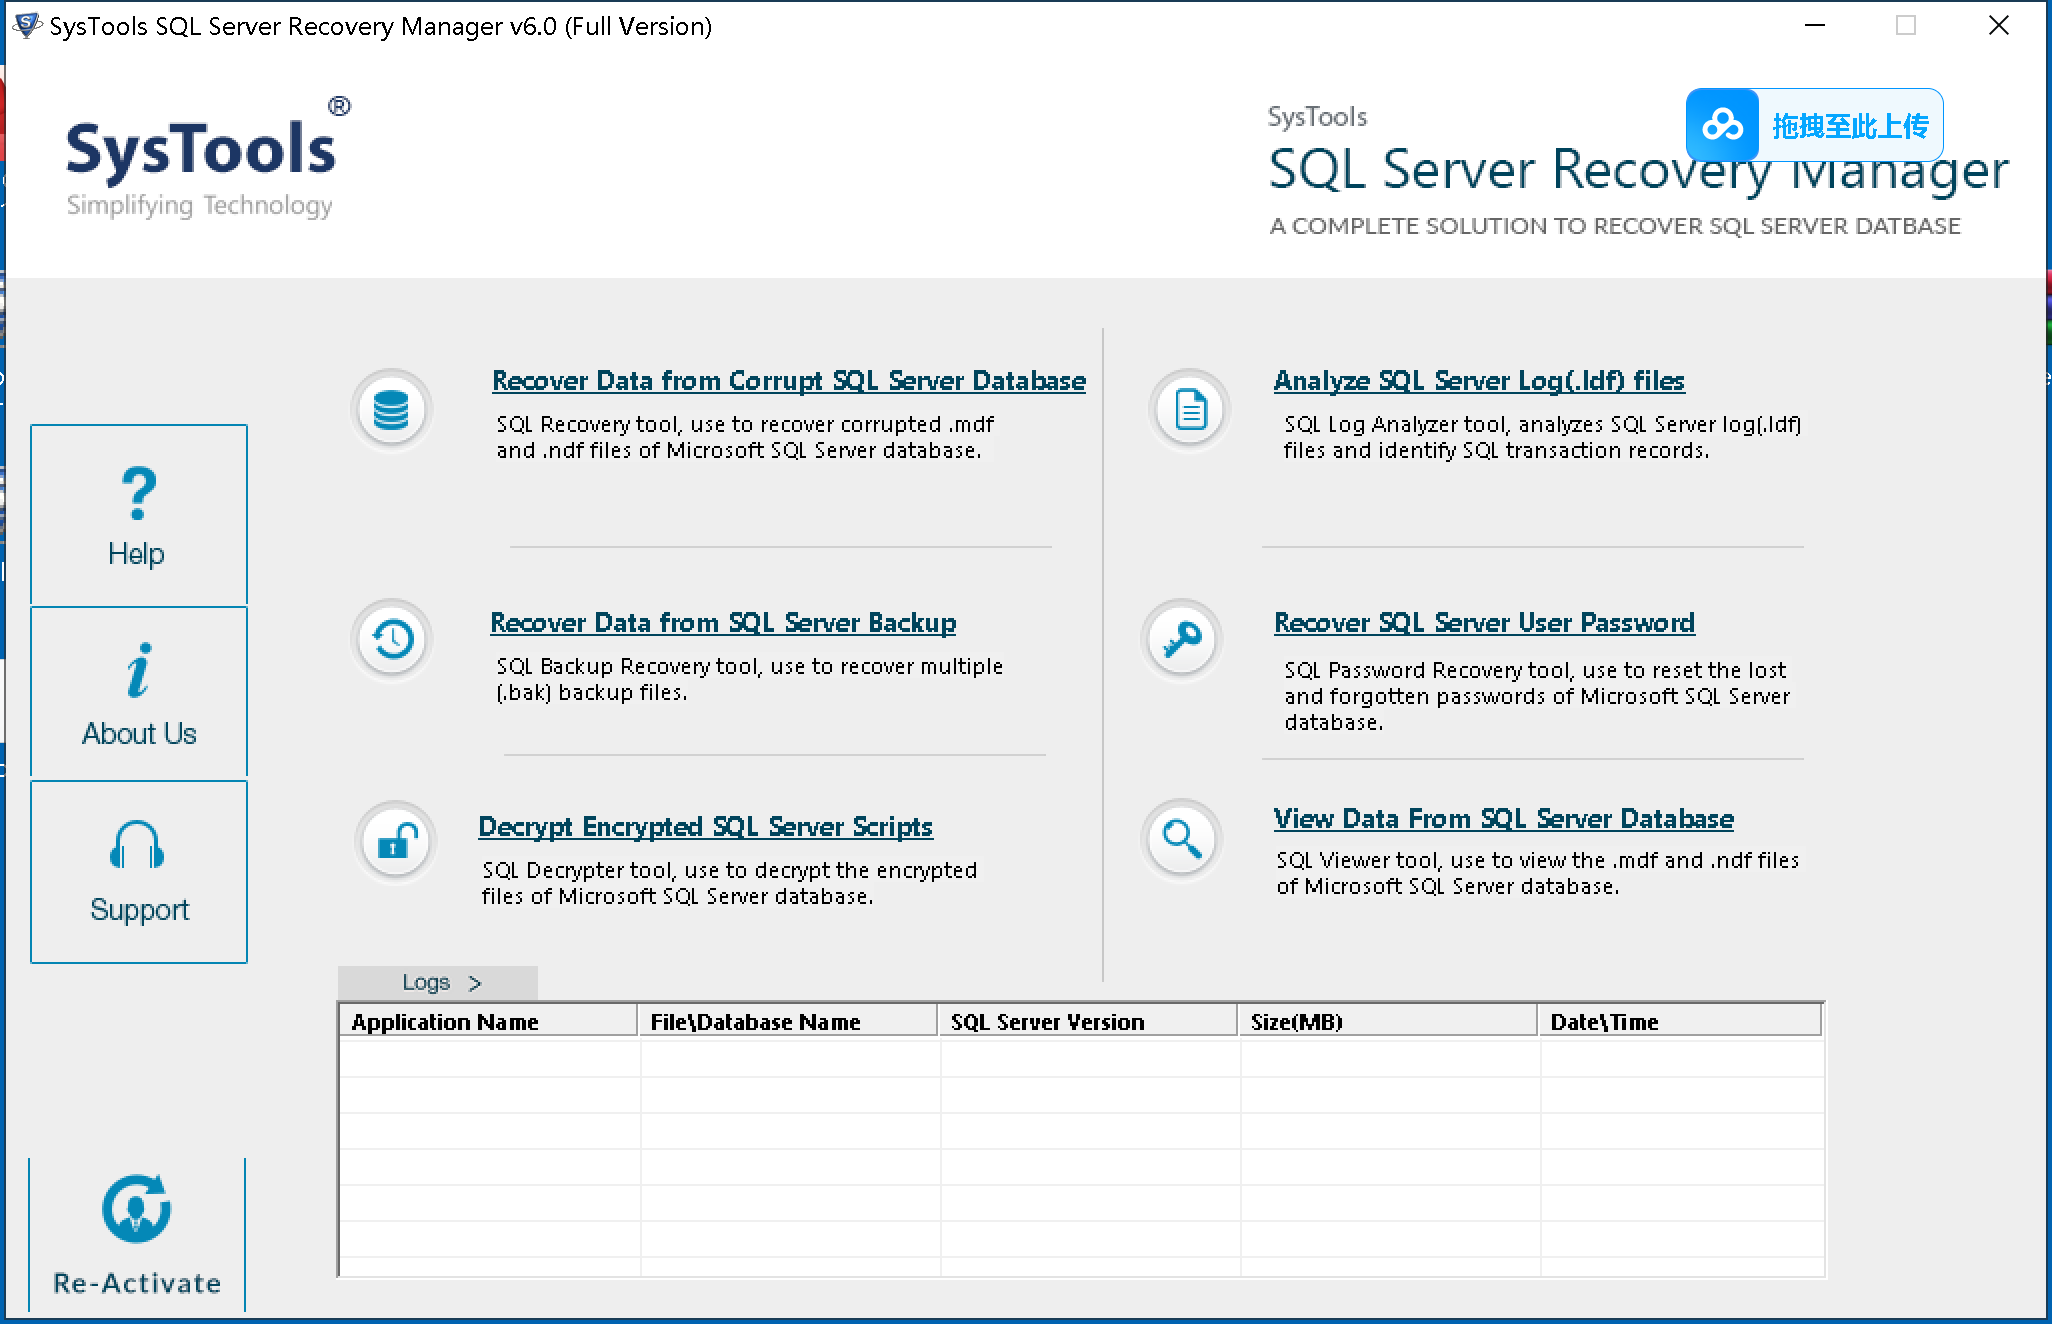Click the SysTools Simplifying Technology logo
This screenshot has width=2052, height=1324.
pyautogui.click(x=207, y=158)
